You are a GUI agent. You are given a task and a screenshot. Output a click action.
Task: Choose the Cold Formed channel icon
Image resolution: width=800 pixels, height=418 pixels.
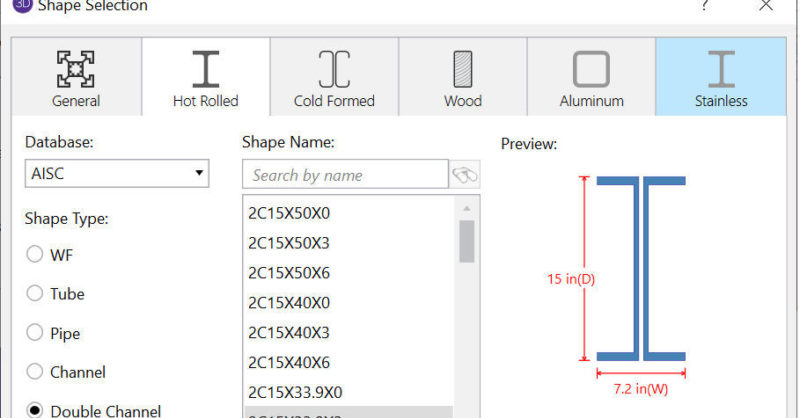(334, 68)
